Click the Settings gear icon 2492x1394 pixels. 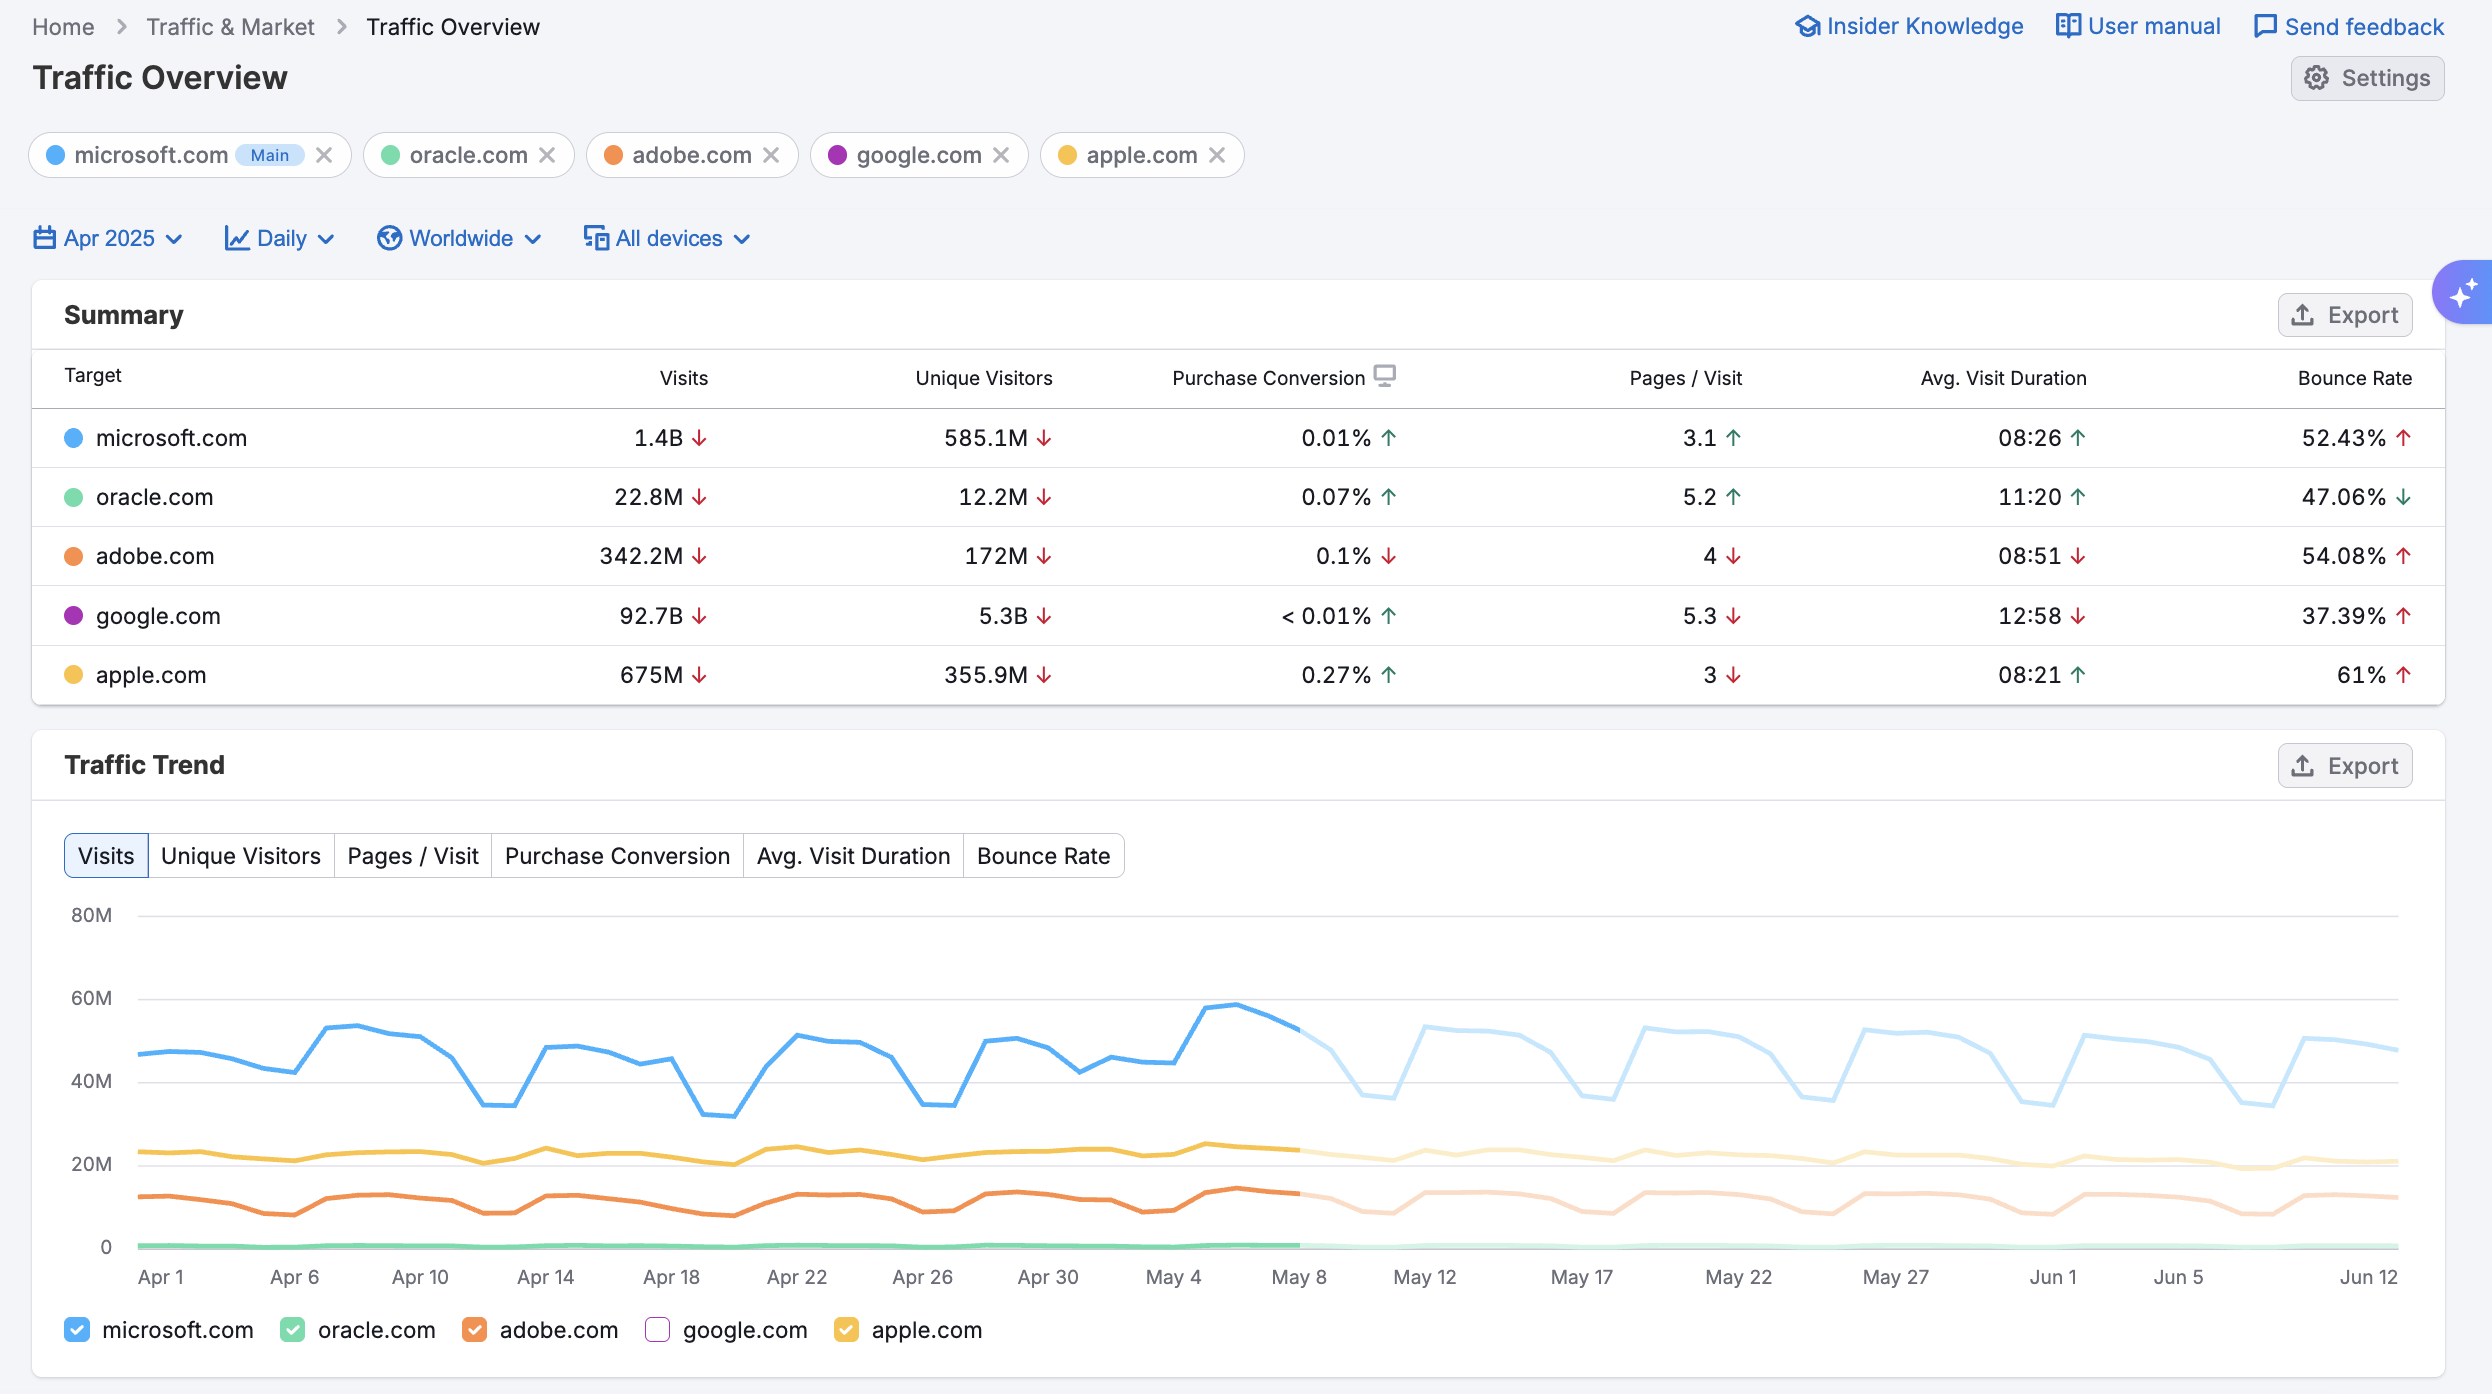coord(2317,78)
